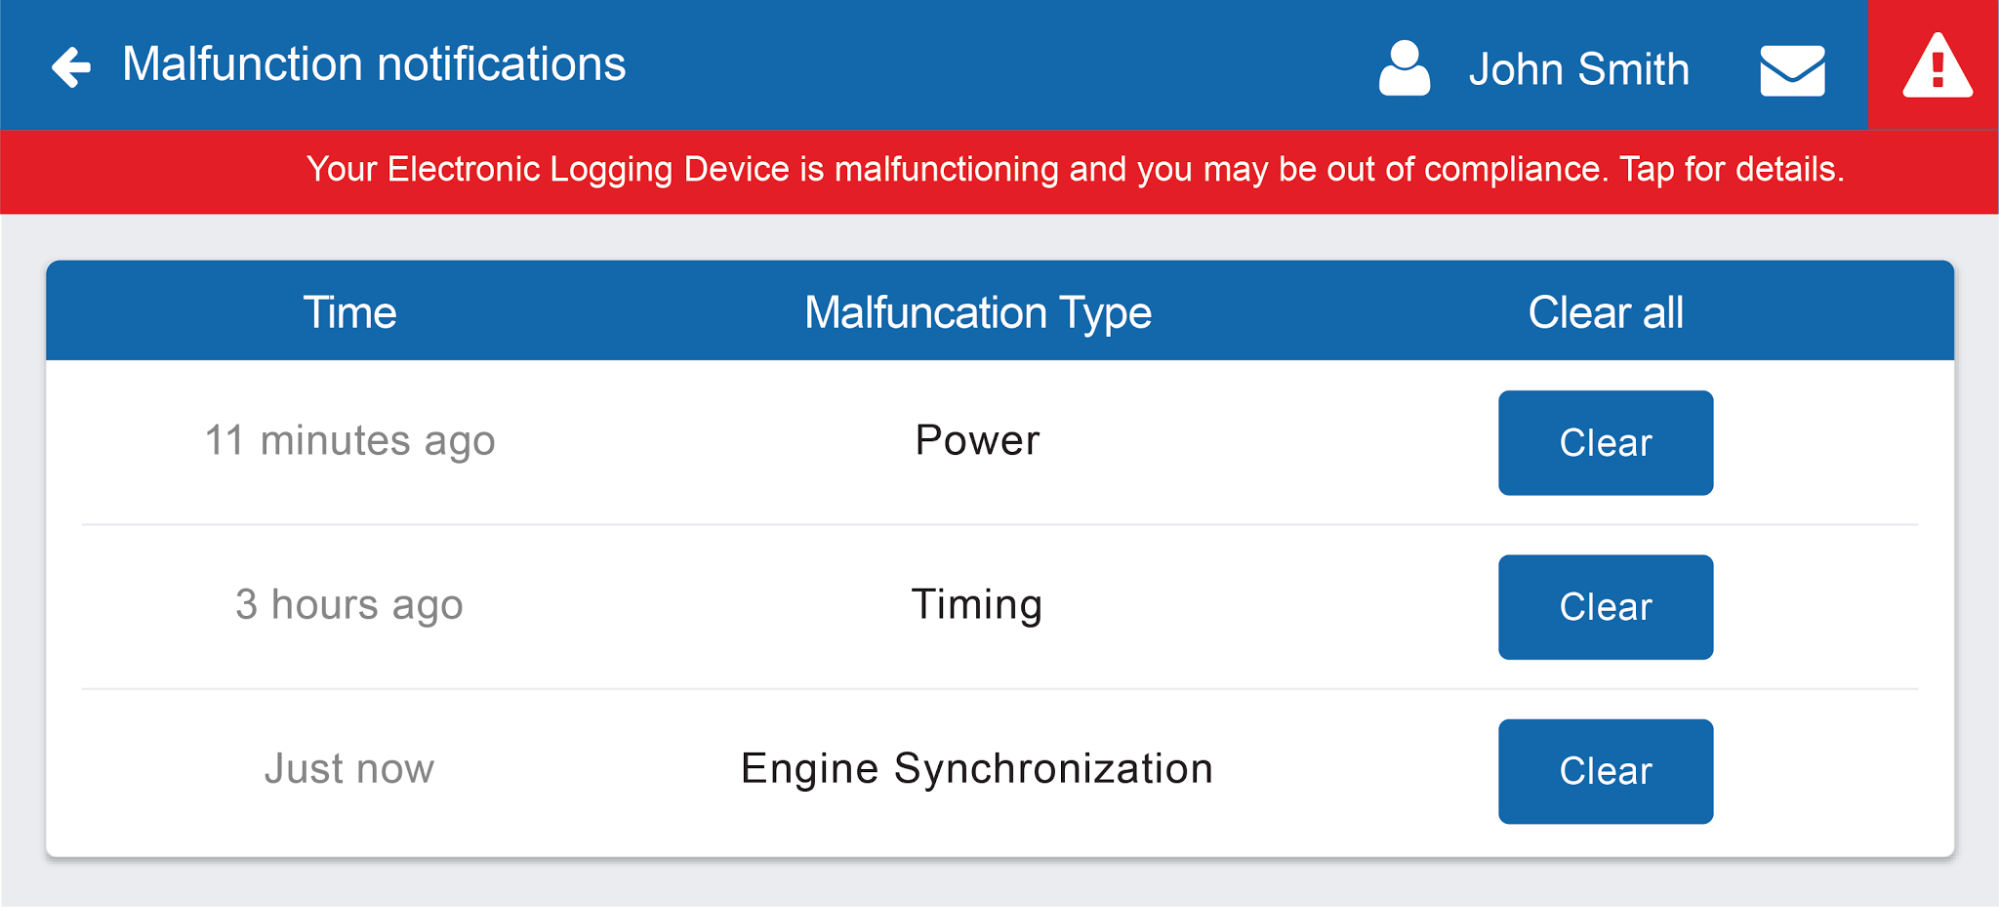Go back using the arrow icon
Viewport: 1999px width, 907px height.
coord(71,66)
